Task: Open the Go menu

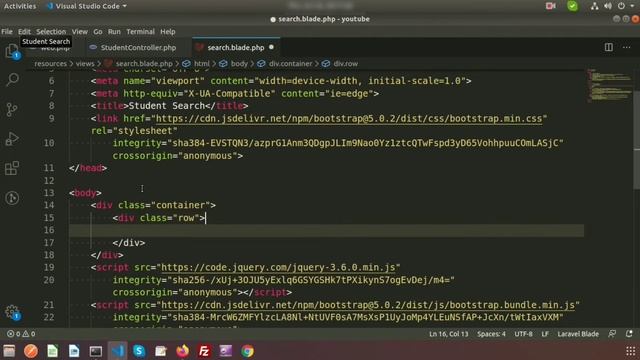Action: (x=98, y=31)
